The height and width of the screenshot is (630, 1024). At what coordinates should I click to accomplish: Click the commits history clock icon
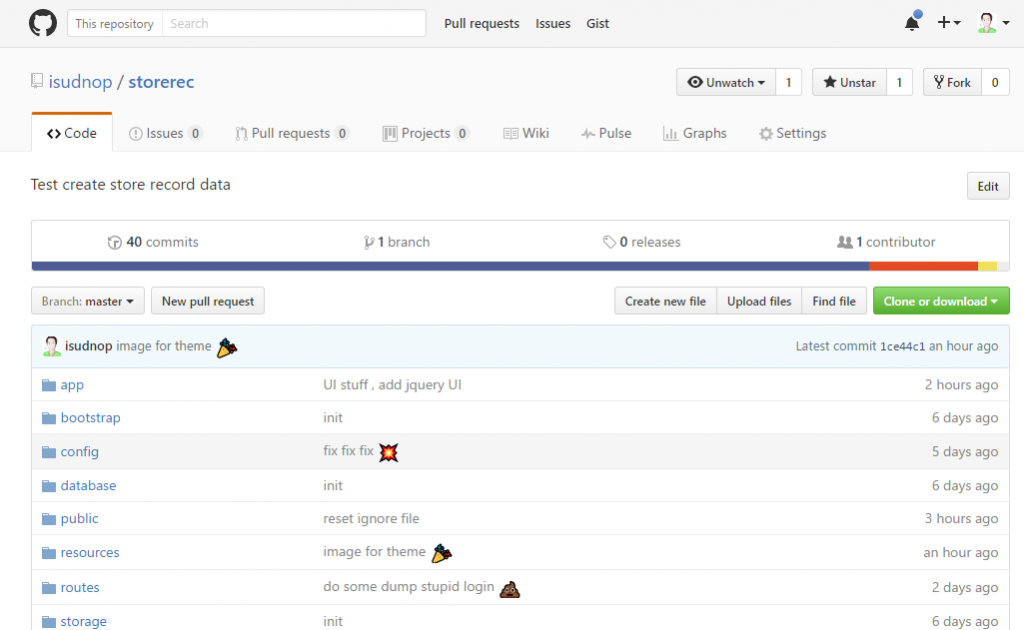coord(114,242)
